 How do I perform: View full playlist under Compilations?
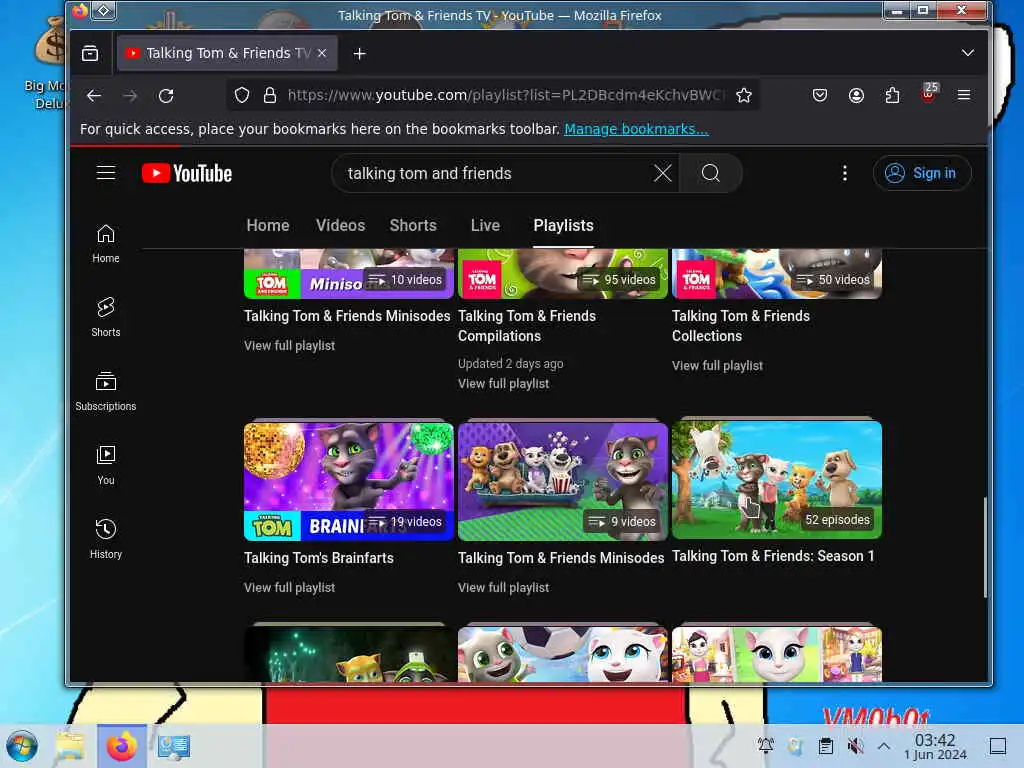[x=503, y=384]
